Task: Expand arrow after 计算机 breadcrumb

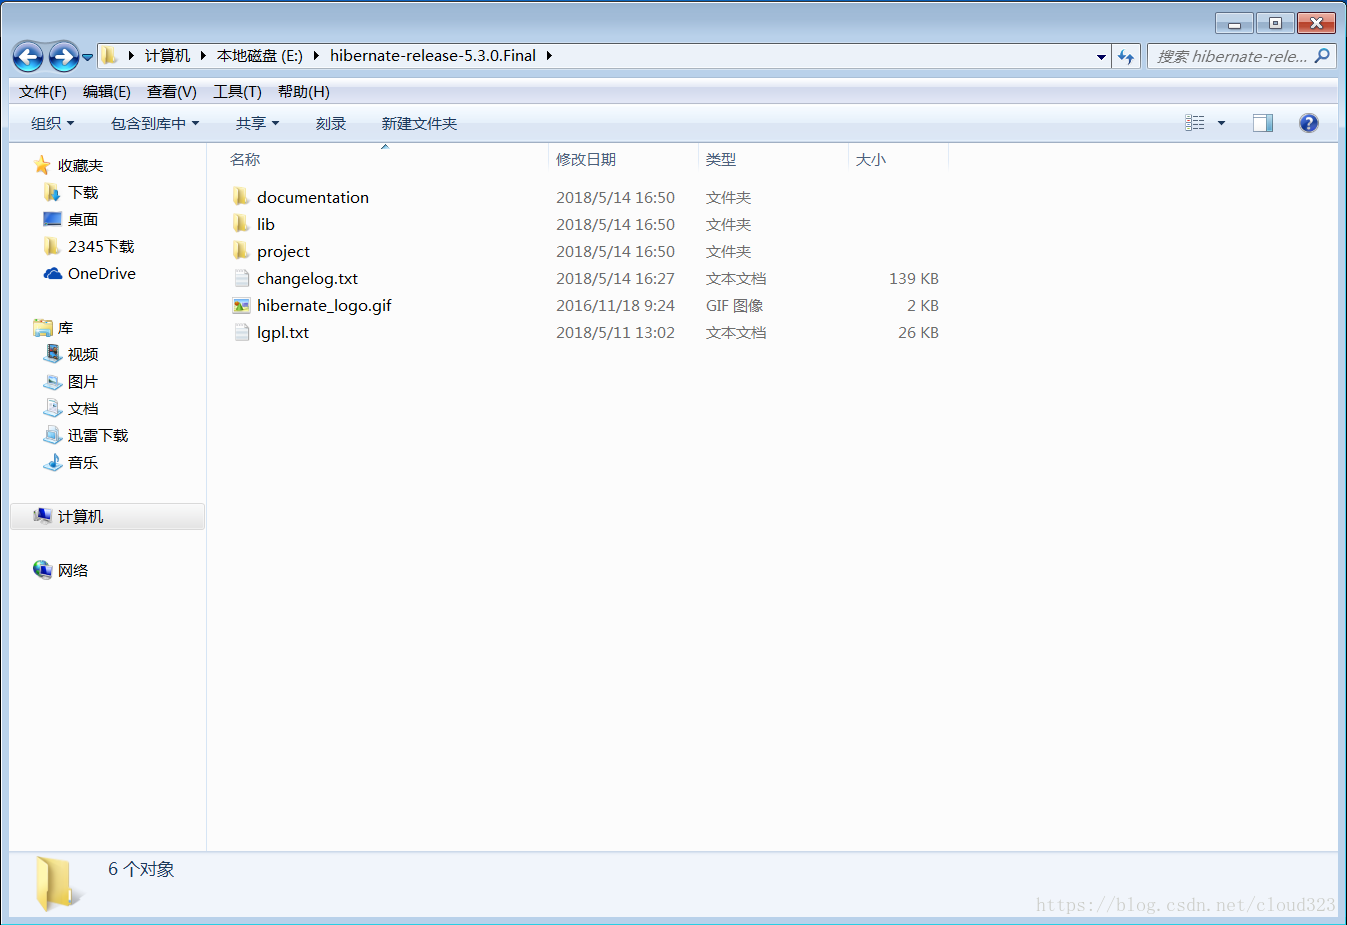Action: (203, 56)
